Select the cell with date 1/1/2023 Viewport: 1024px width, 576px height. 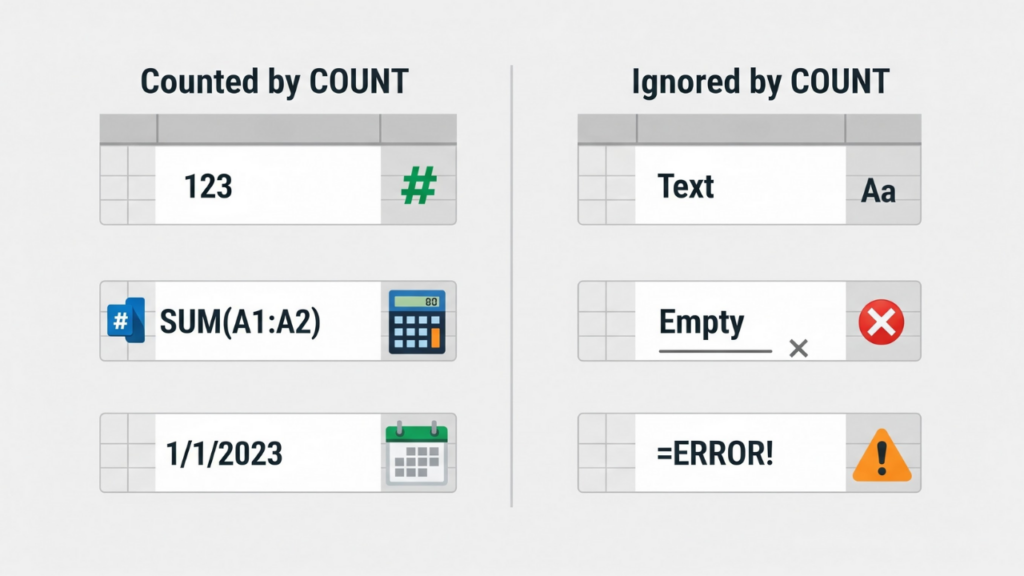[267, 453]
